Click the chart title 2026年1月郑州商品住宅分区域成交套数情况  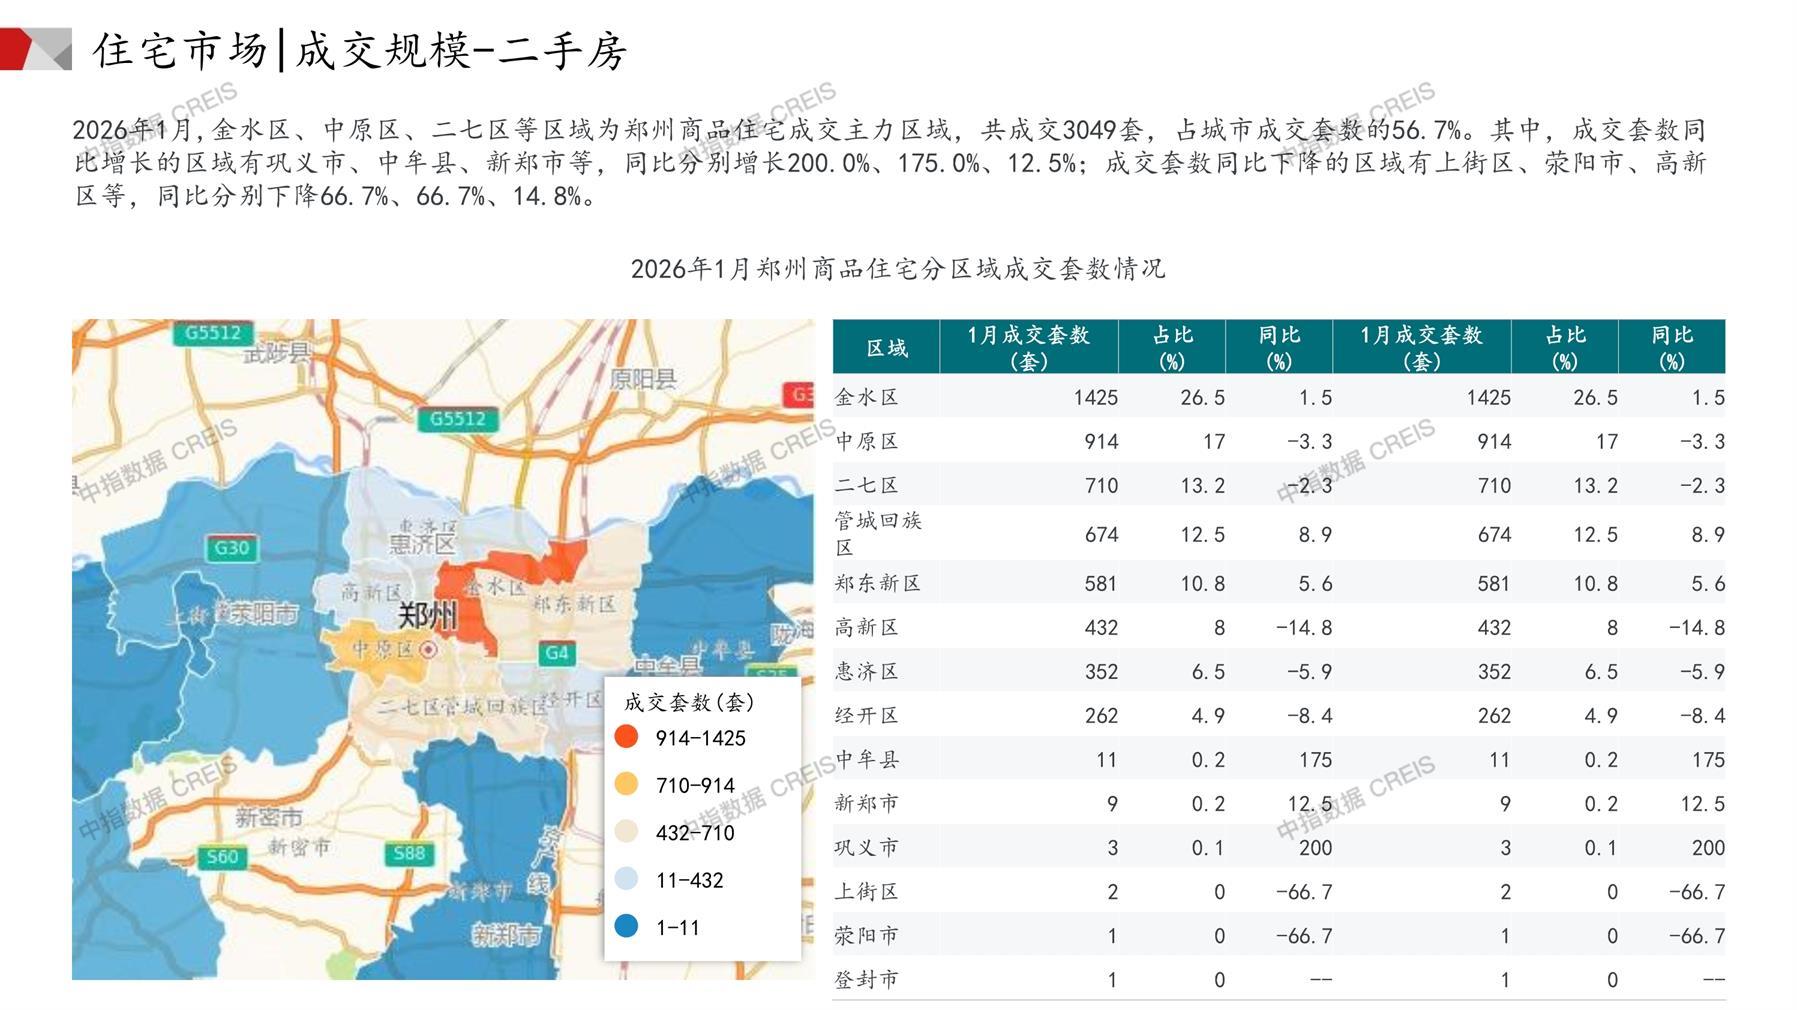click(x=897, y=268)
